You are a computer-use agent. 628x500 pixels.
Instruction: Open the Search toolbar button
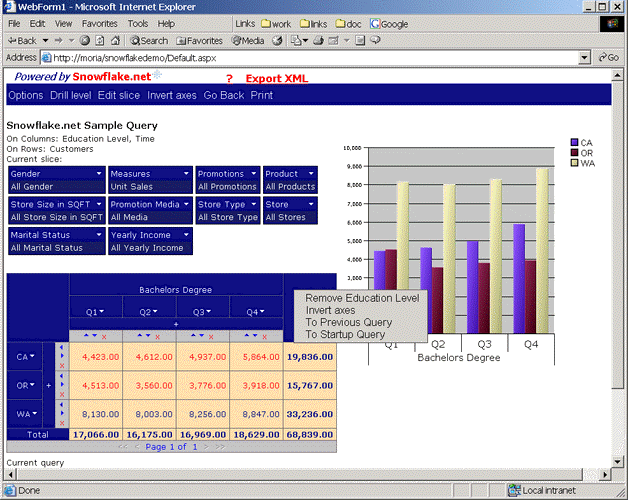(149, 40)
